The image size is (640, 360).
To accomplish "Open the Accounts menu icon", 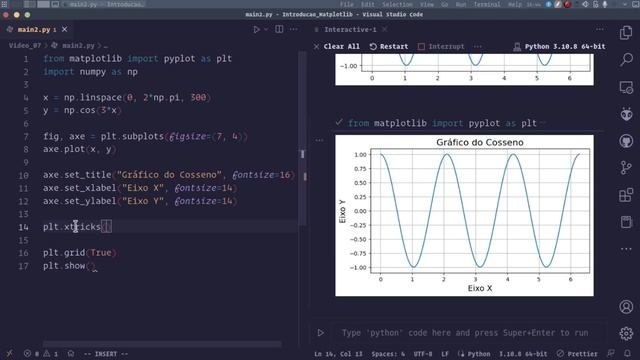I will click(x=626, y=307).
